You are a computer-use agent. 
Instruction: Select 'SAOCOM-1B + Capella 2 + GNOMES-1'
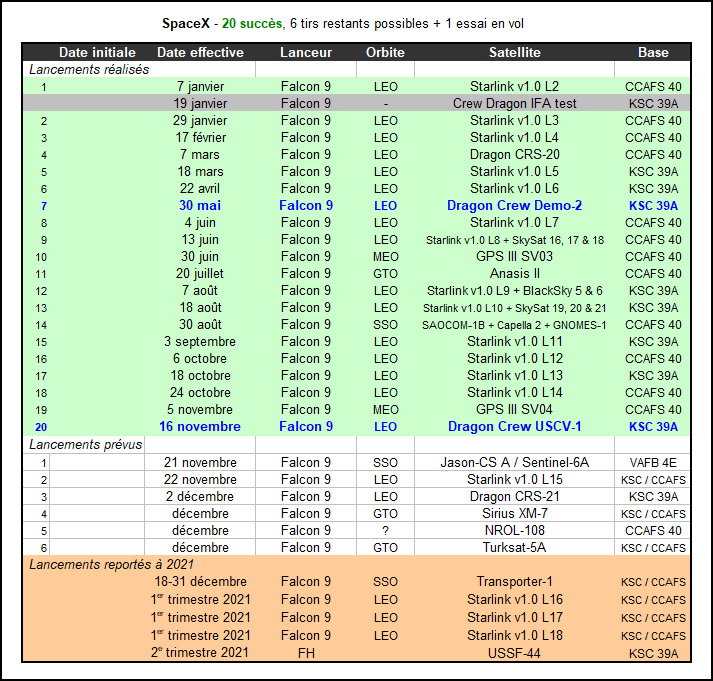coord(514,325)
